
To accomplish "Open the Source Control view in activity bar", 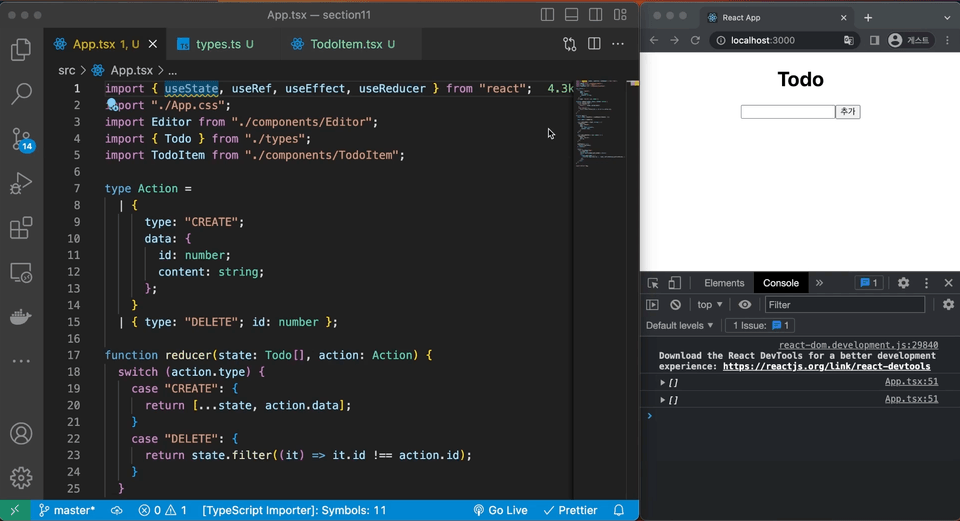I will click(x=21, y=139).
